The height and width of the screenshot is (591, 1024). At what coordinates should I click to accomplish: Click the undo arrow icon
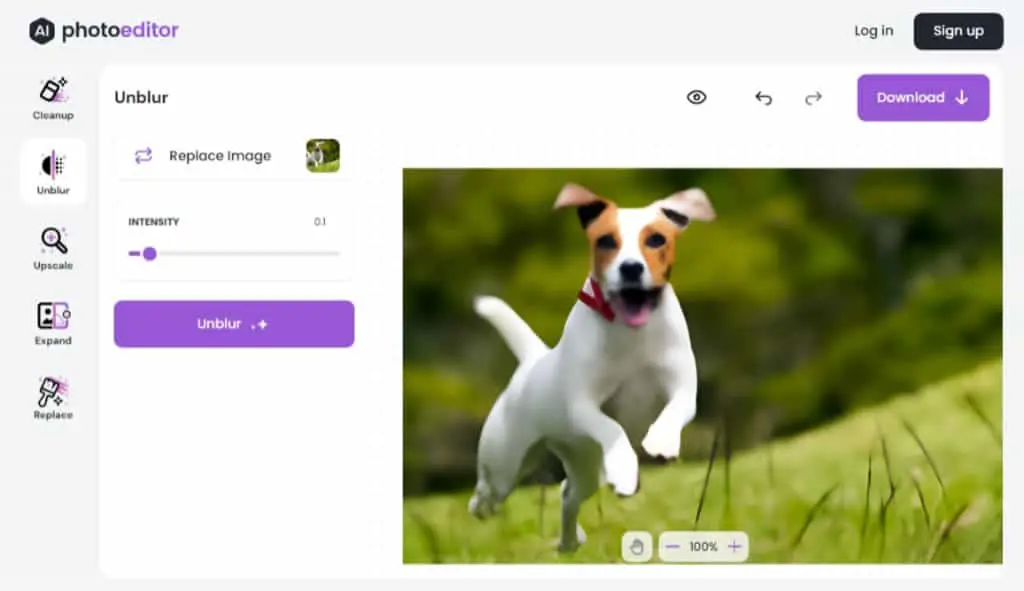(x=763, y=98)
